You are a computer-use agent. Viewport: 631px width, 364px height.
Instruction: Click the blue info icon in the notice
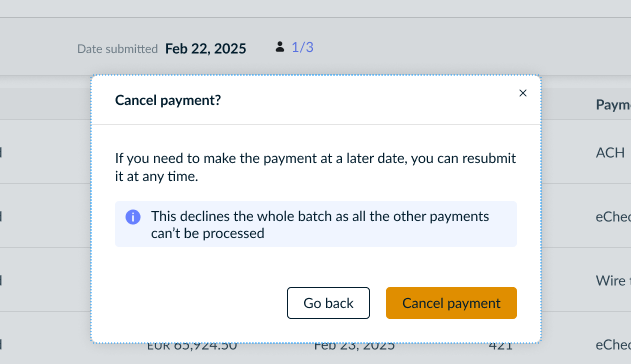click(x=133, y=217)
